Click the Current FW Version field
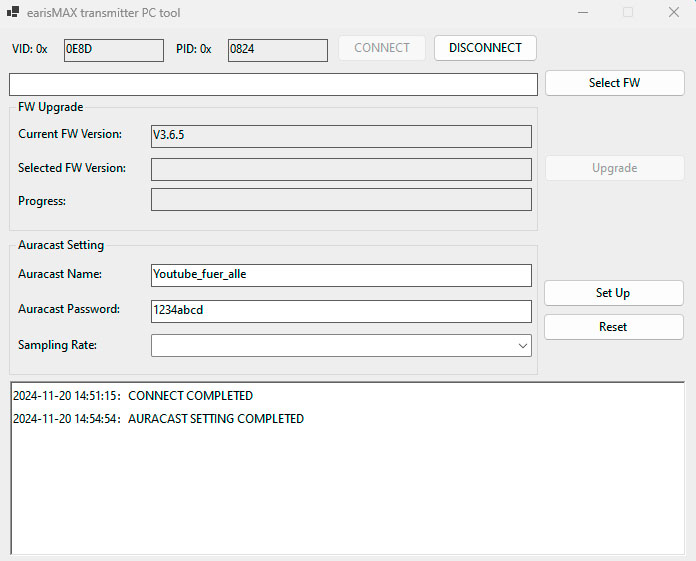The width and height of the screenshot is (696, 561). click(341, 136)
